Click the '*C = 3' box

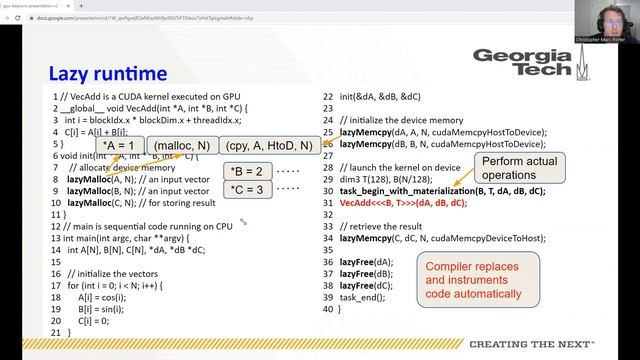248,189
